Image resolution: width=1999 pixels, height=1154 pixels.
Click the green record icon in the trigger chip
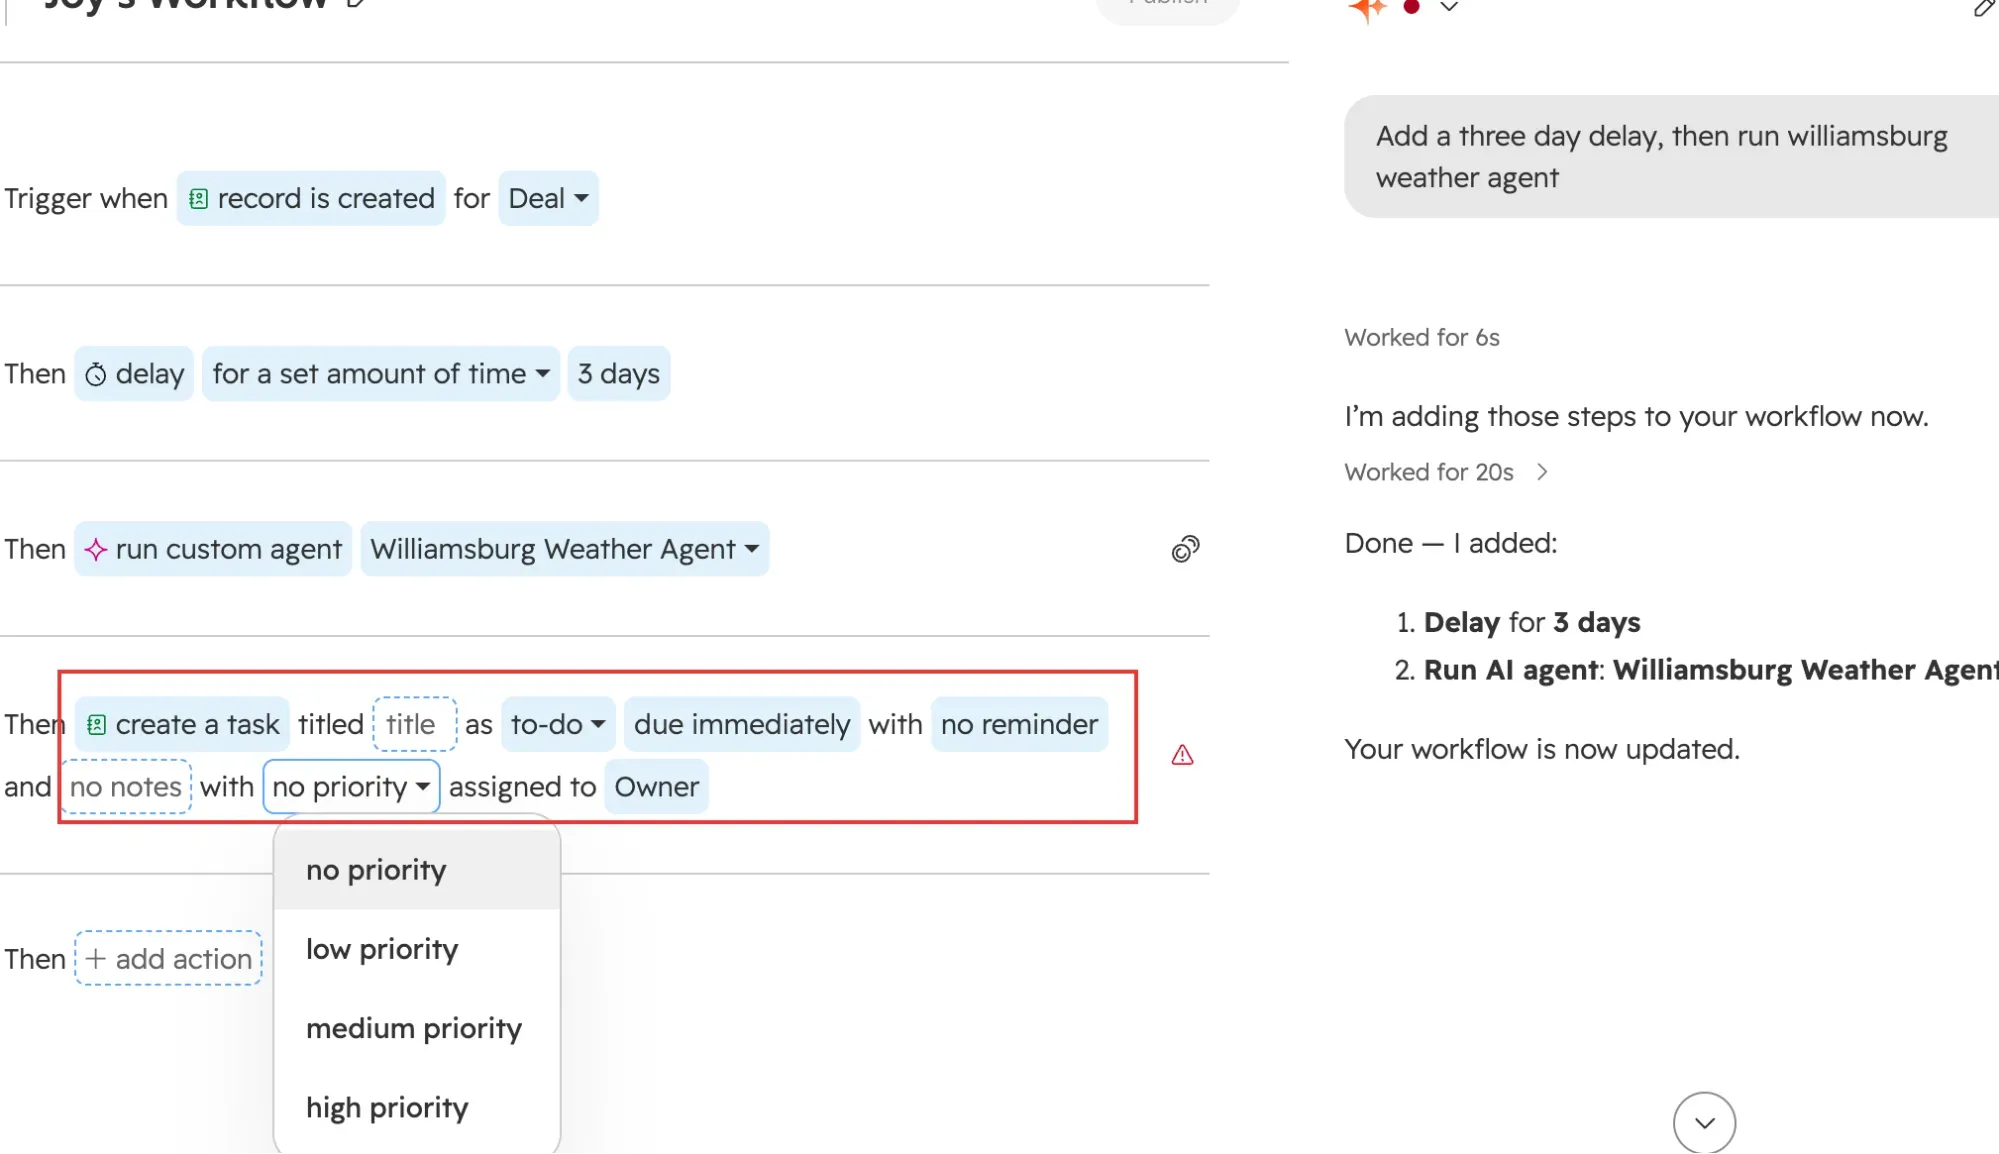pyautogui.click(x=198, y=199)
